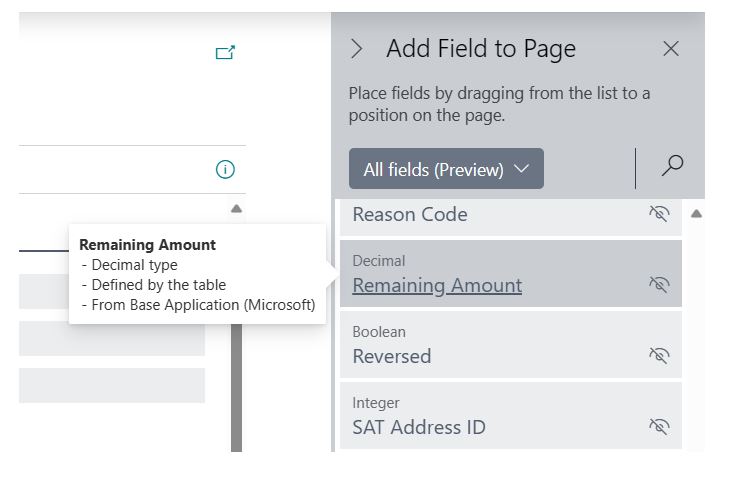Click the field list's scroll-up arrow
The height and width of the screenshot is (479, 729).
[696, 213]
